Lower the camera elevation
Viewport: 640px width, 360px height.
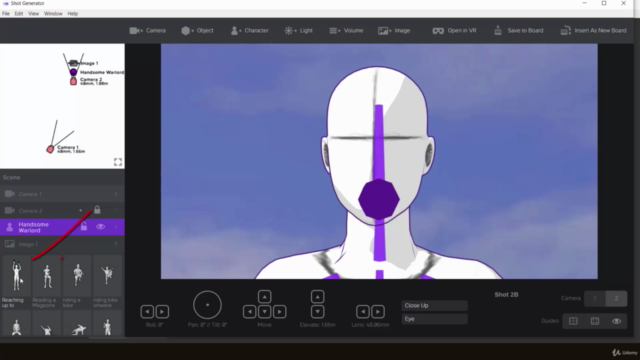pyautogui.click(x=318, y=312)
